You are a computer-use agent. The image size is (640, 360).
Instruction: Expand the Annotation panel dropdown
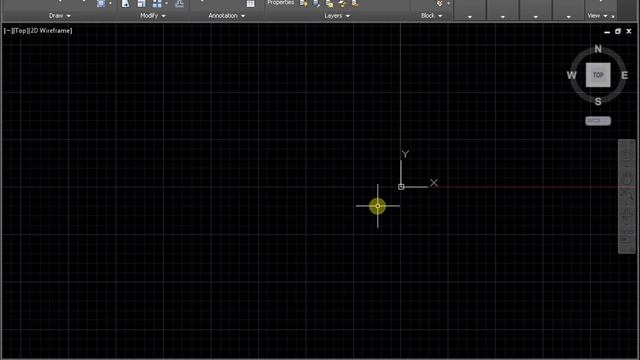click(x=227, y=16)
